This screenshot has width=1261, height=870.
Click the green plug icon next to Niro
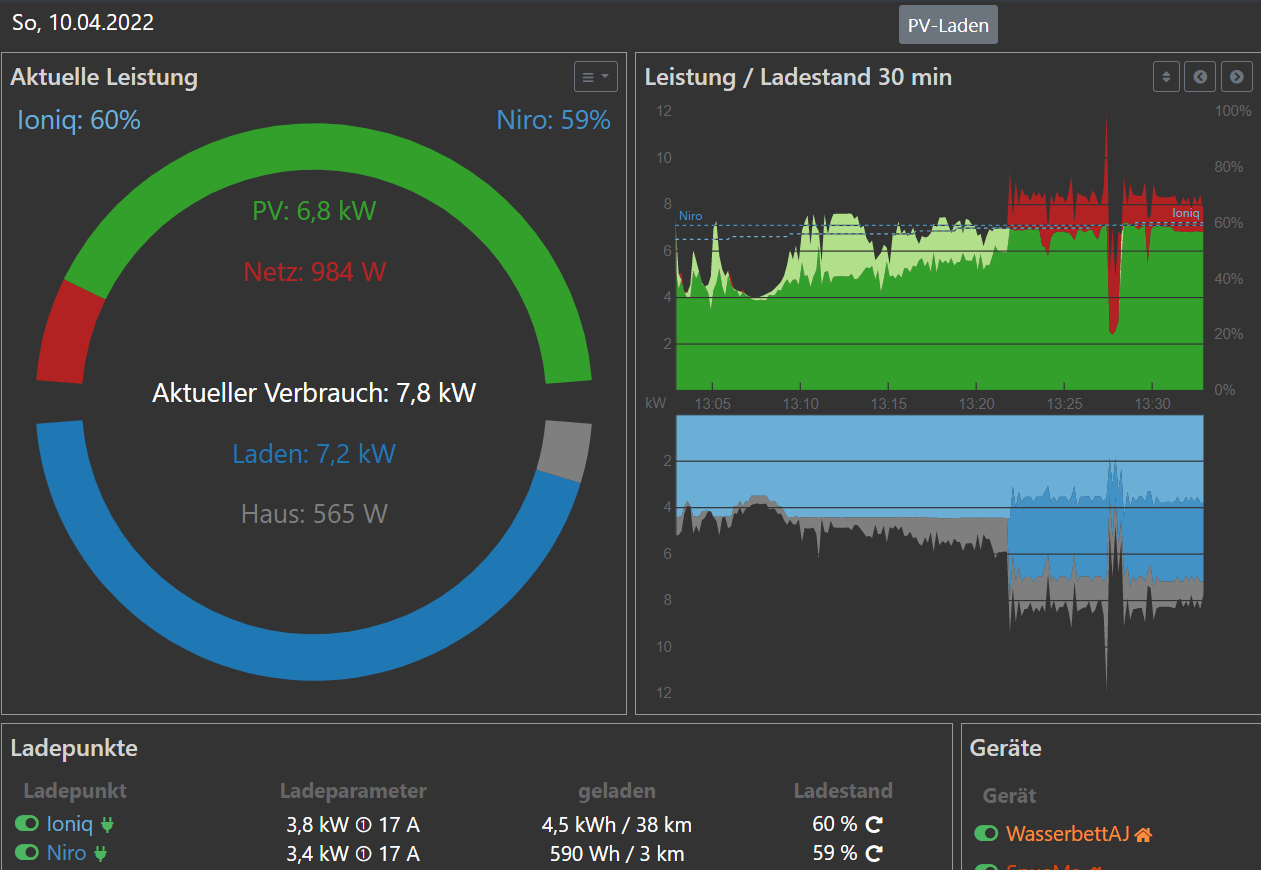coord(100,853)
